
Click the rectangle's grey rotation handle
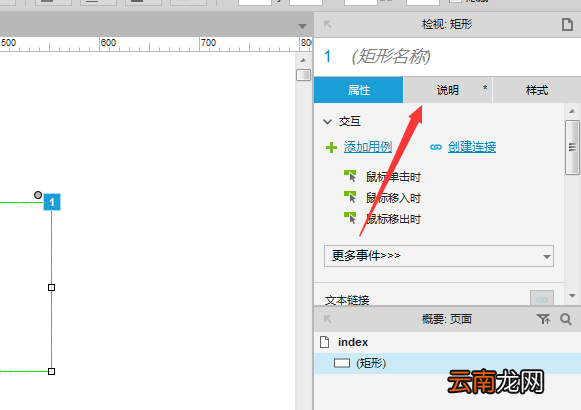click(38, 195)
